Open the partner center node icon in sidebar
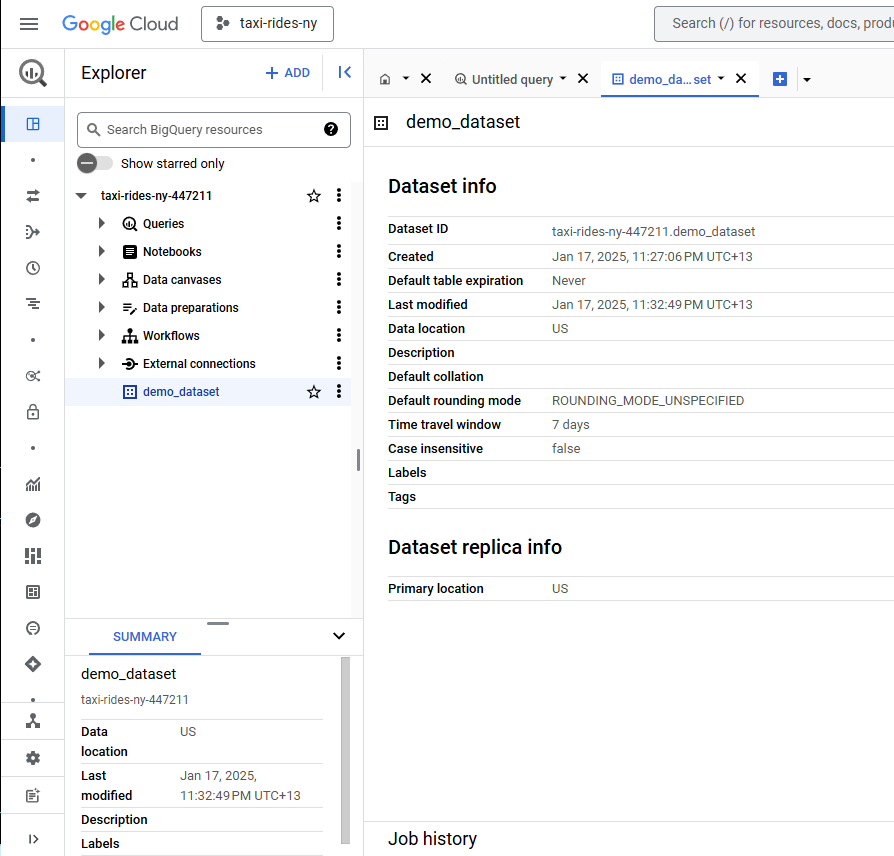This screenshot has height=856, width=894. (x=33, y=721)
